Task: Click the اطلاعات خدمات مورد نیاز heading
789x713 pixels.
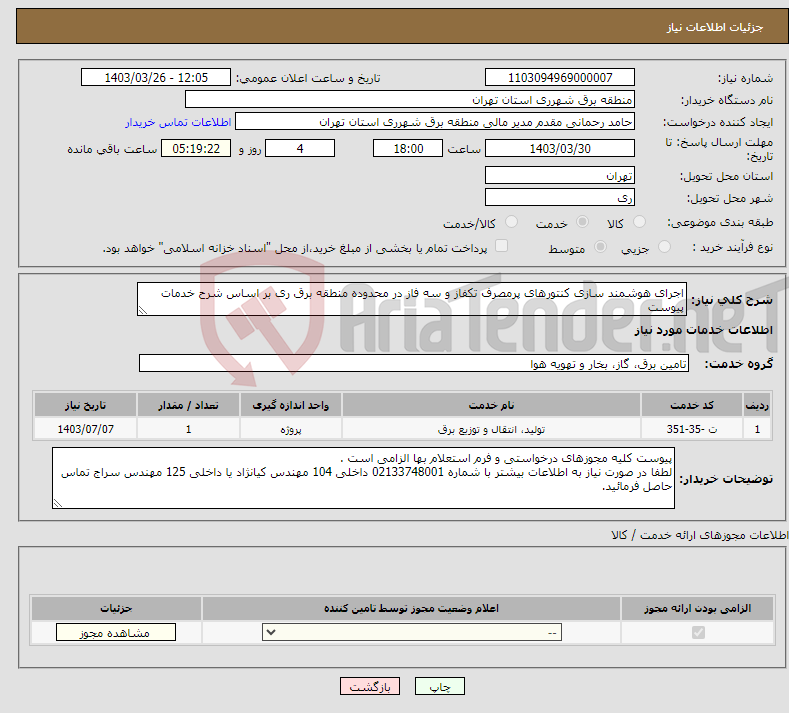Action: pyautogui.click(x=703, y=330)
